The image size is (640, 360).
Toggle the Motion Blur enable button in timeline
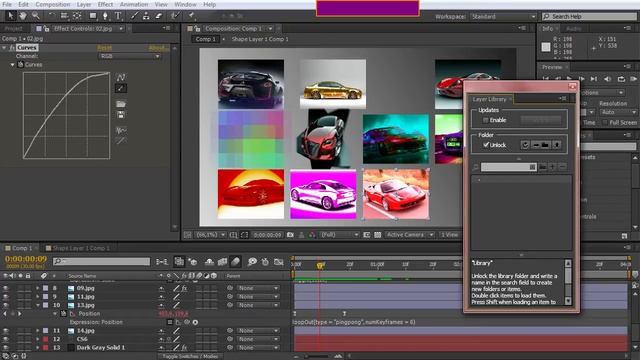236,262
